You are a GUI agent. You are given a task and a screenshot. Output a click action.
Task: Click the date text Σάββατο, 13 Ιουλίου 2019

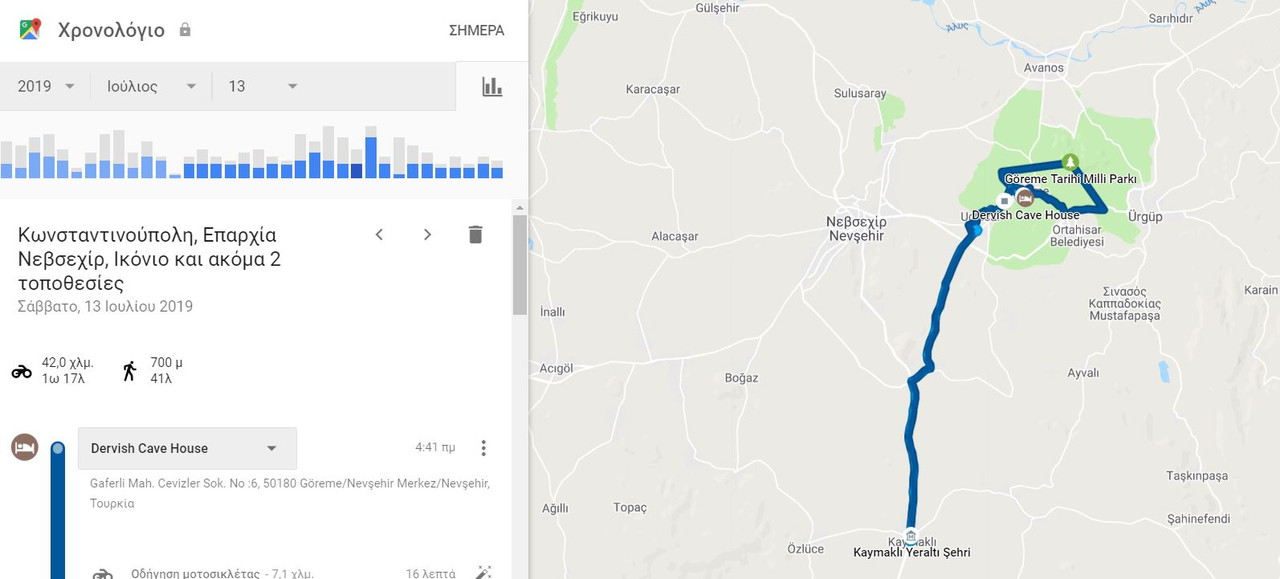105,307
